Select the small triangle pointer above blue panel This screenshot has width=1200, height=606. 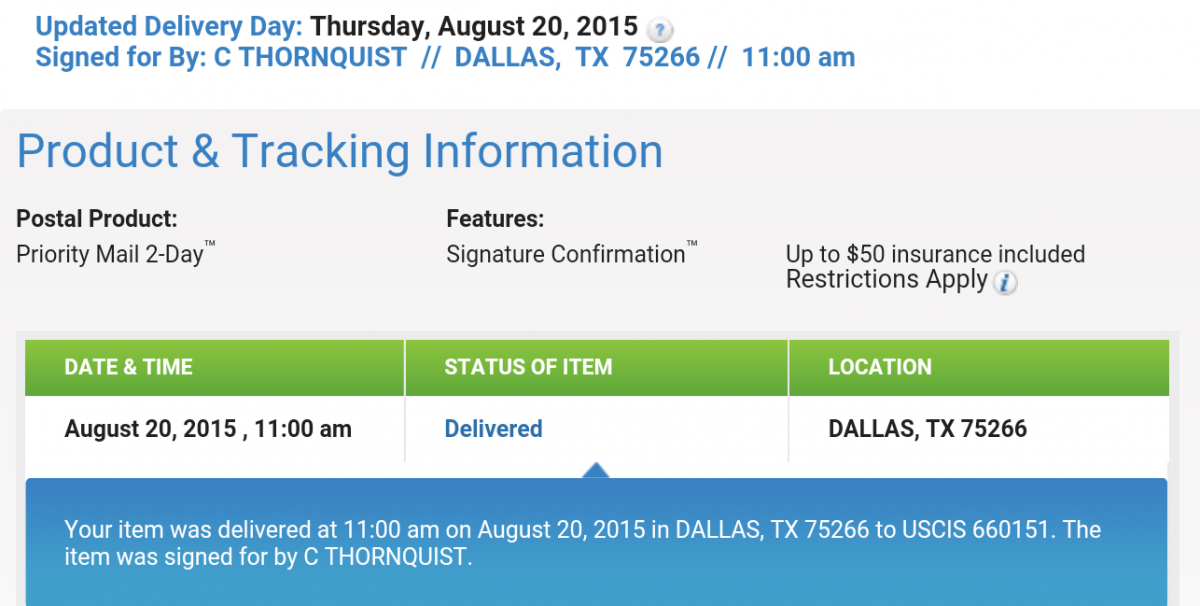tap(596, 470)
